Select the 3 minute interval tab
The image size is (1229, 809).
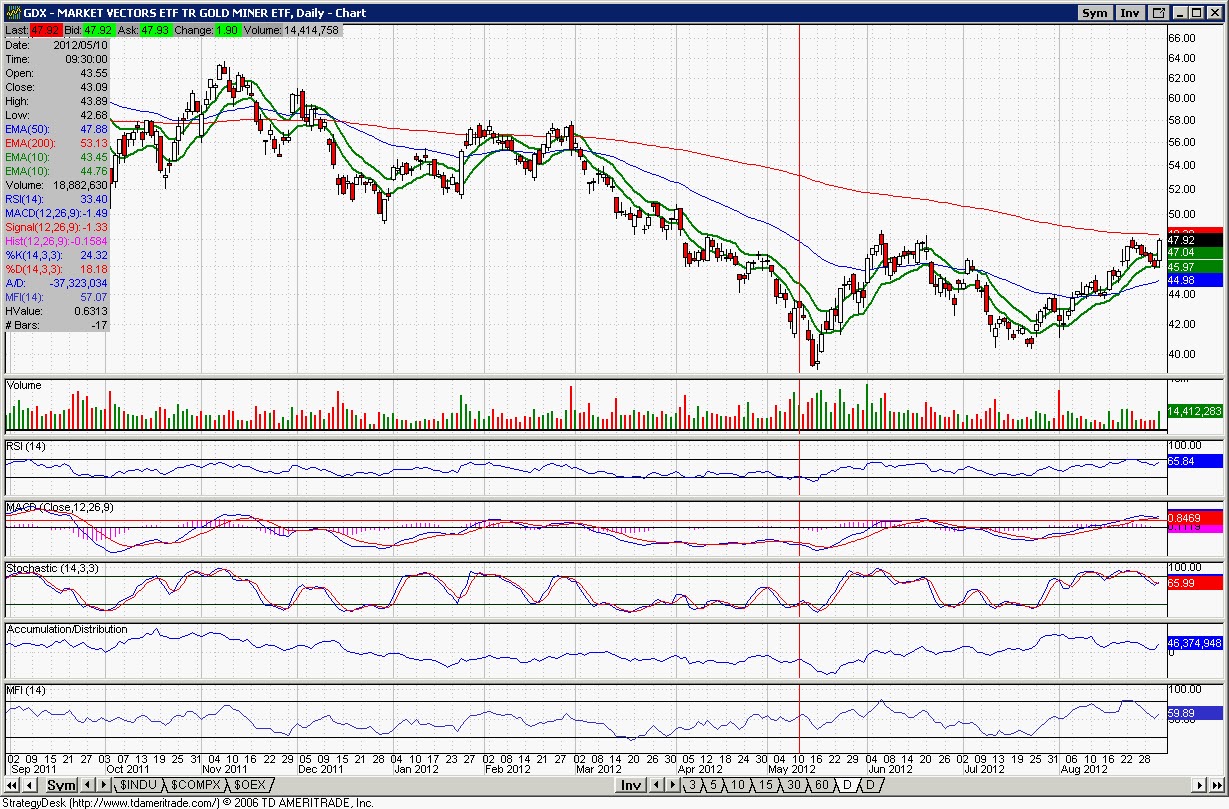click(x=692, y=785)
